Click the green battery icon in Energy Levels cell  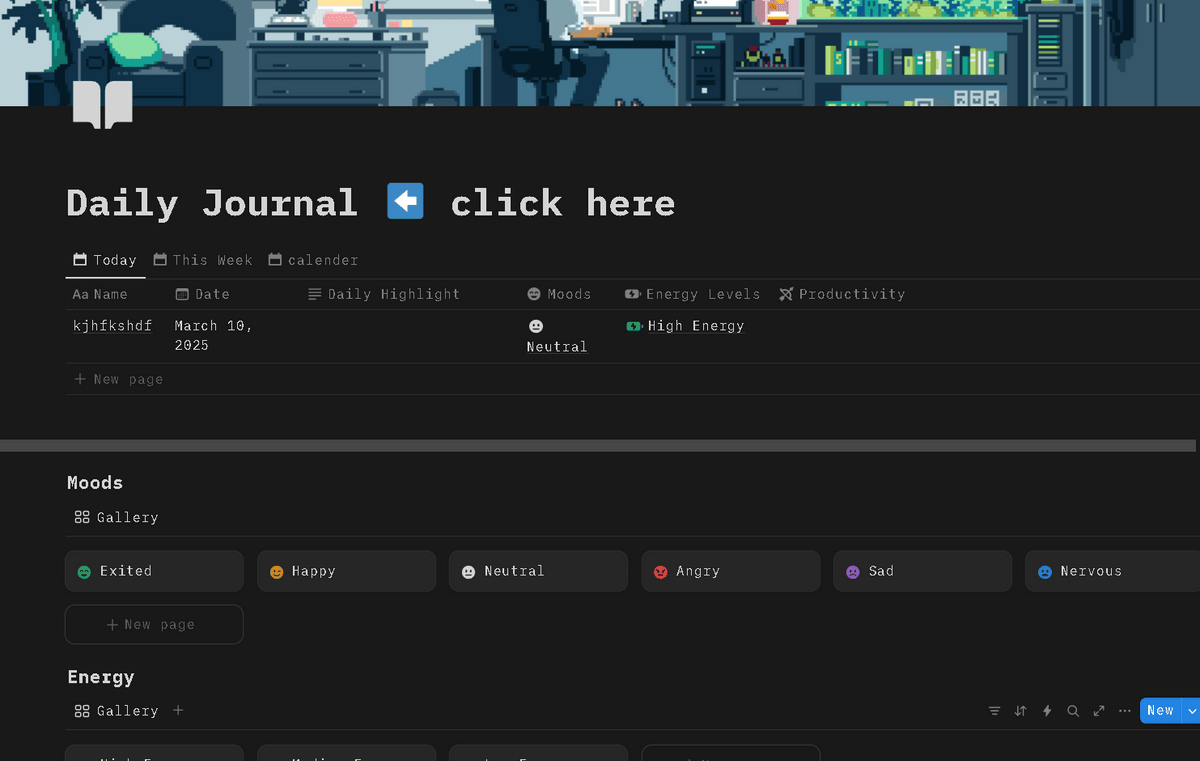click(634, 326)
